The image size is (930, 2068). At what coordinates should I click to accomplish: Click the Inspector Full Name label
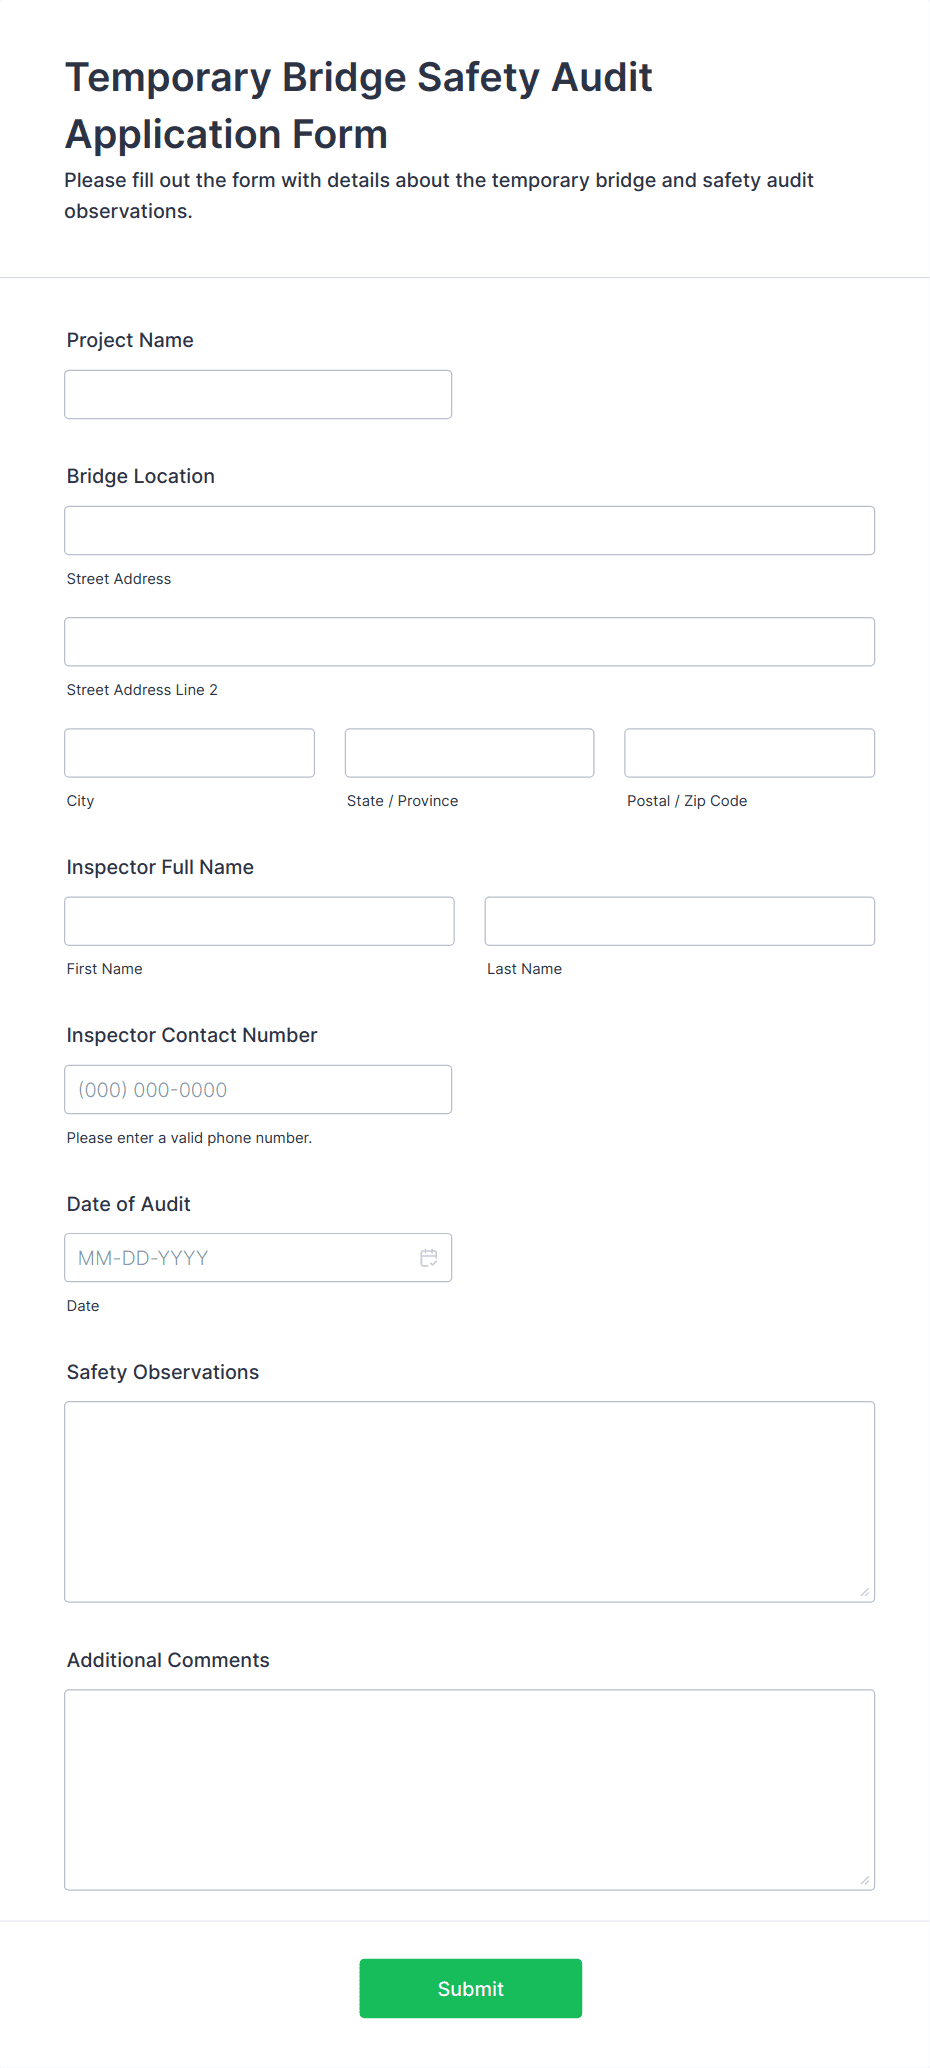click(160, 867)
